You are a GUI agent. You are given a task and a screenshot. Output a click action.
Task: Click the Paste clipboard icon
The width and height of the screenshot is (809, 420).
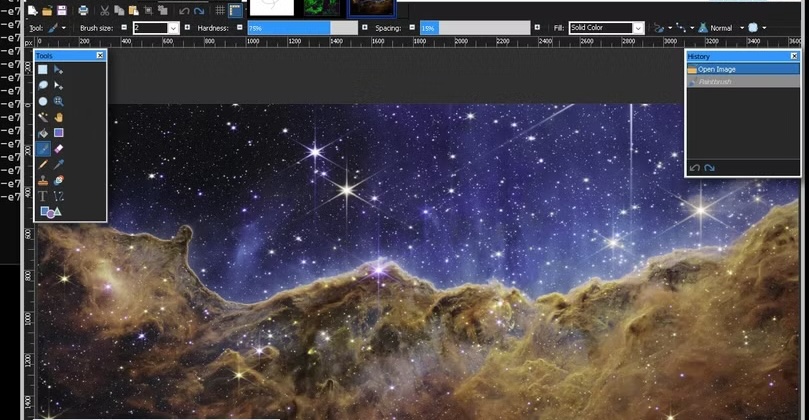tap(134, 10)
